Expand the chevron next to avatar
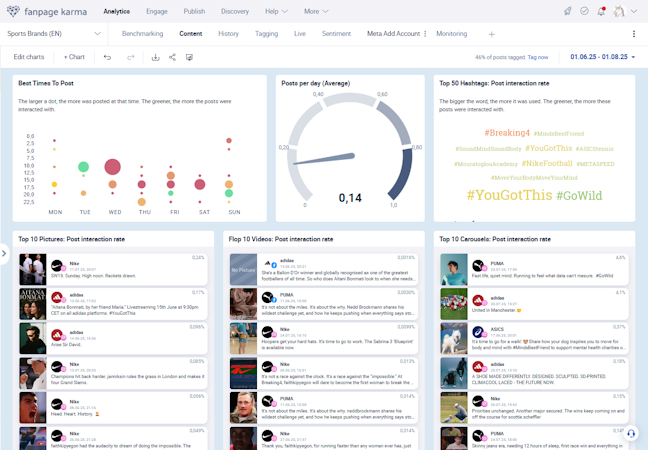Image resolution: width=648 pixels, height=450 pixels. 634,11
